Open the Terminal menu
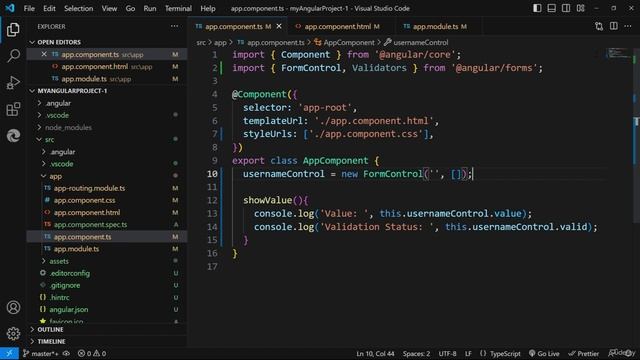Image resolution: width=640 pixels, height=360 pixels. coord(178,8)
